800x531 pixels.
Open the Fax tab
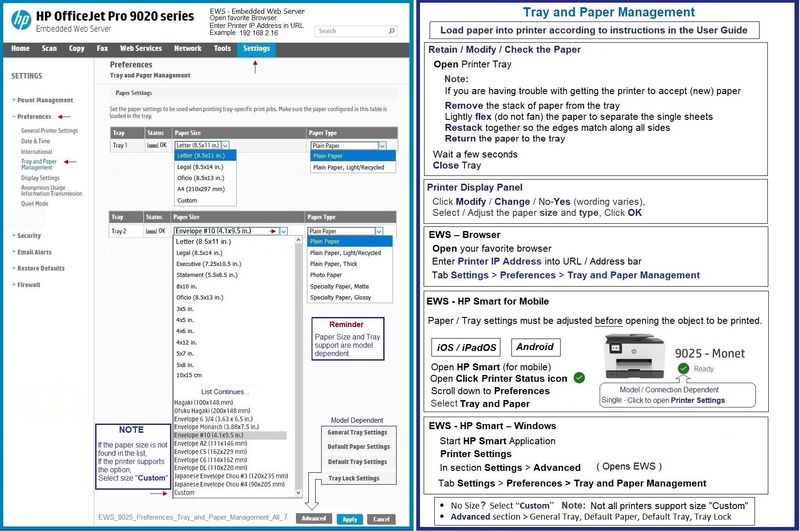coord(102,48)
